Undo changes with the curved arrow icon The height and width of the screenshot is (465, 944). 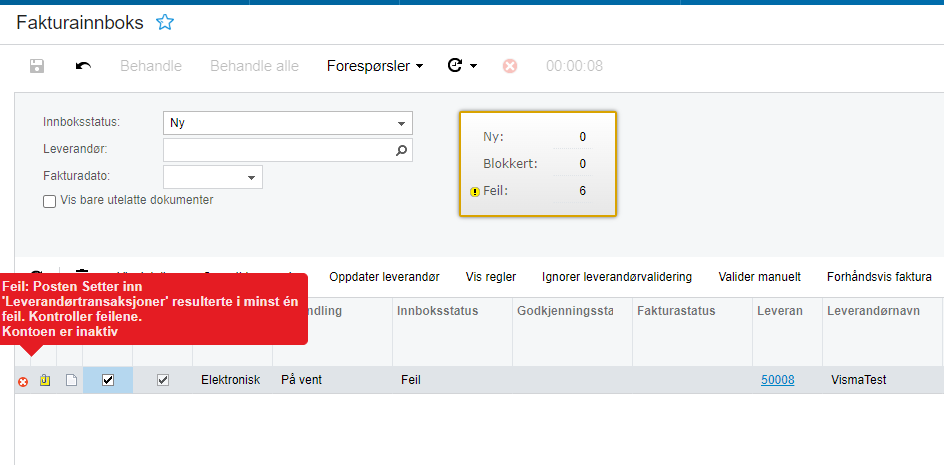coord(83,66)
